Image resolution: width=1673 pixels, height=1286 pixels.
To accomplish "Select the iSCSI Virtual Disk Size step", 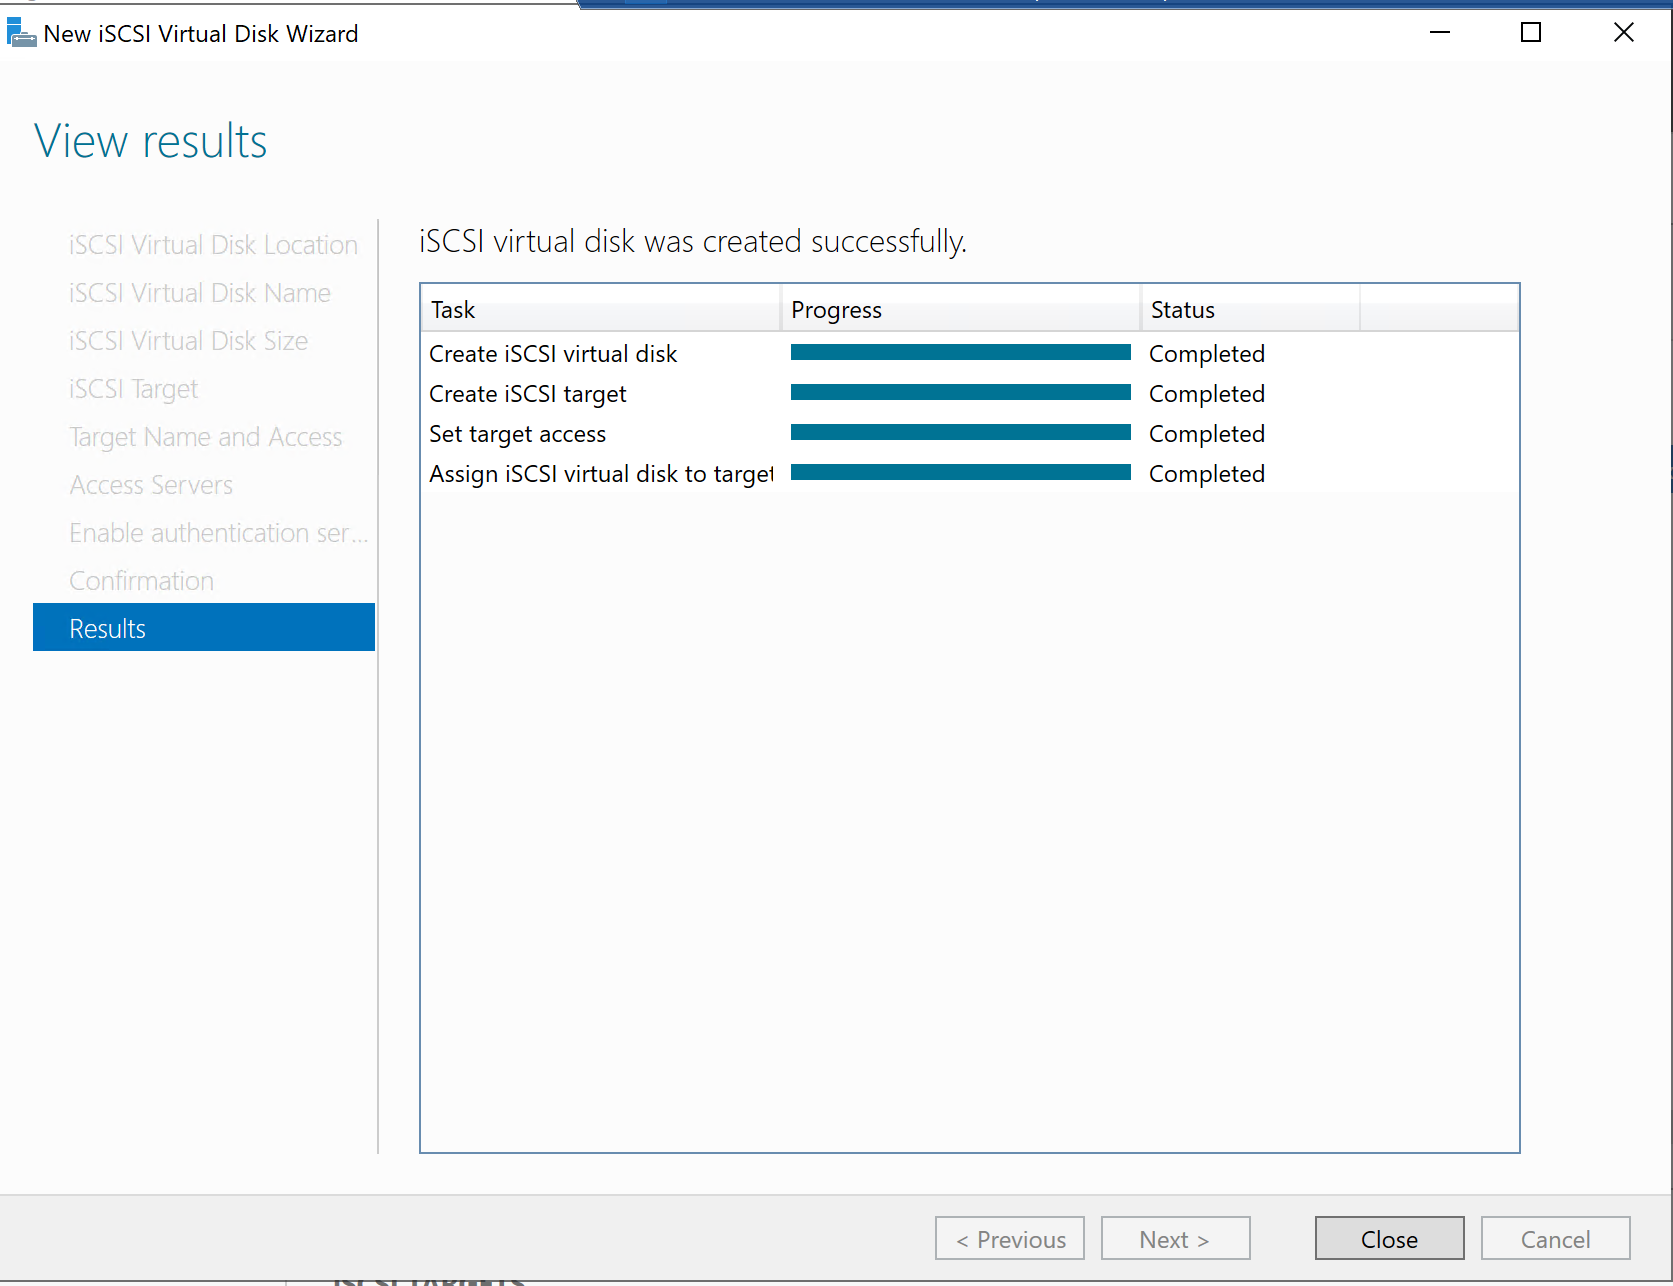I will (x=188, y=341).
